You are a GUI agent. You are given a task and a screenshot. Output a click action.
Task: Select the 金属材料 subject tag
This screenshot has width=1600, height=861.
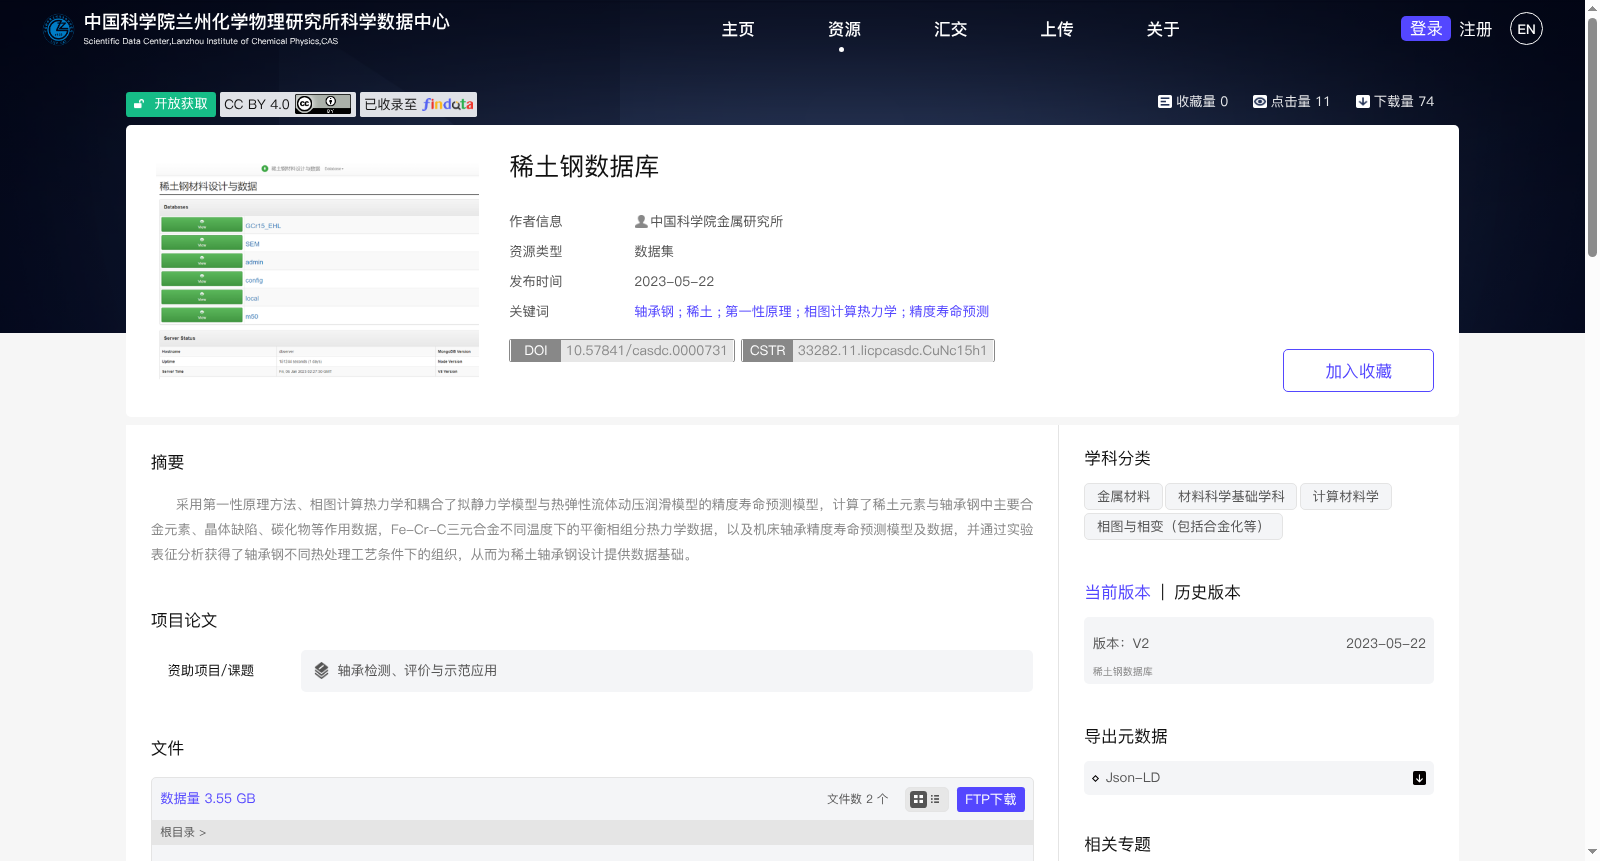coord(1123,496)
